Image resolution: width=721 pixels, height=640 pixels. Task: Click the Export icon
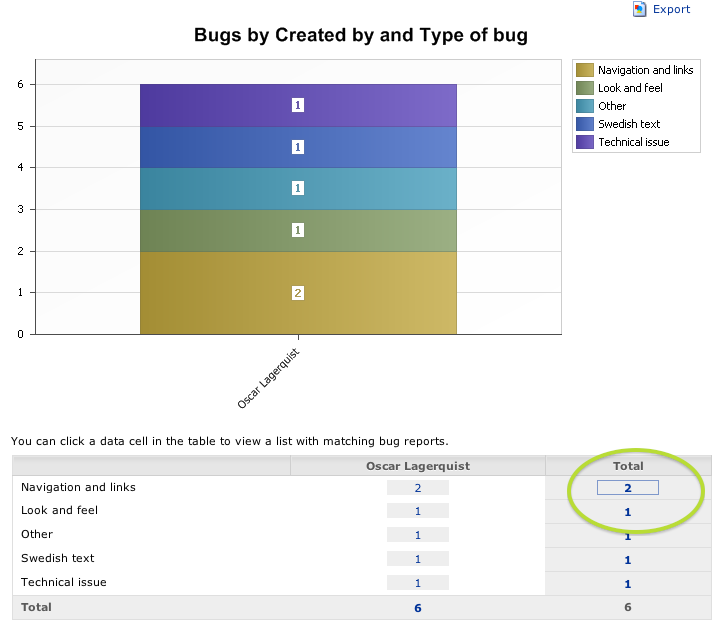640,9
